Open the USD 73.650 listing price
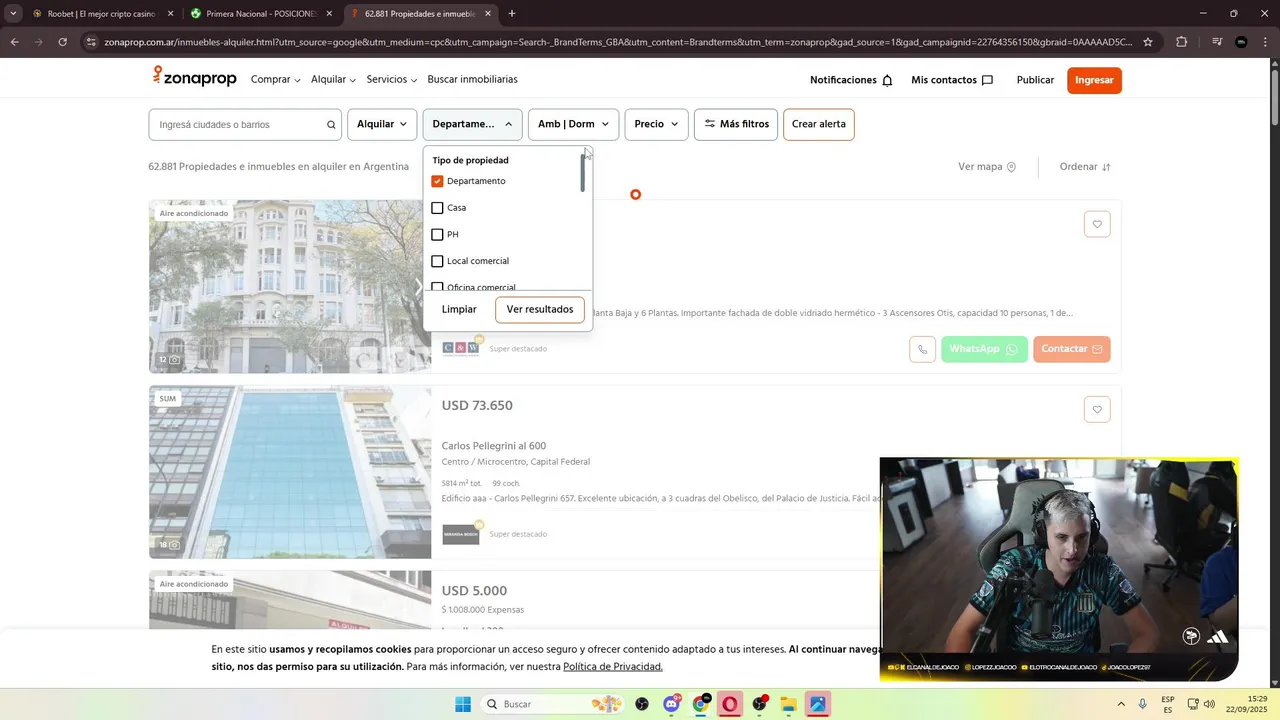This screenshot has width=1280, height=720. tap(477, 406)
